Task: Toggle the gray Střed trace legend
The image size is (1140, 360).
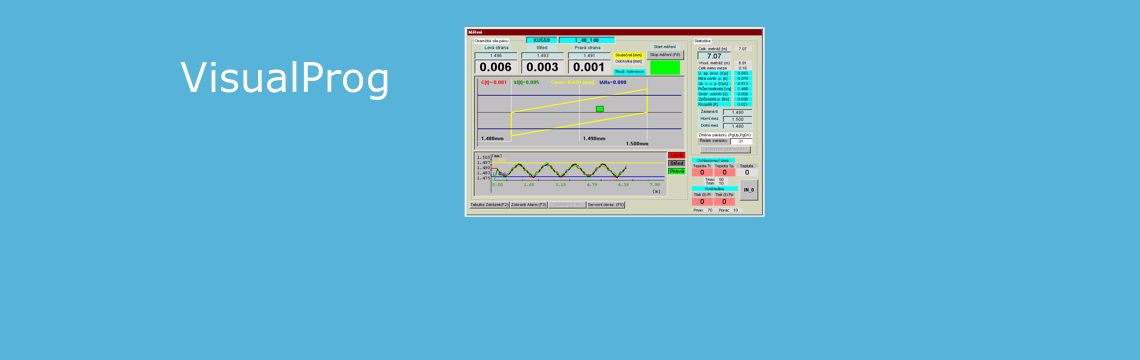Action: coord(676,163)
